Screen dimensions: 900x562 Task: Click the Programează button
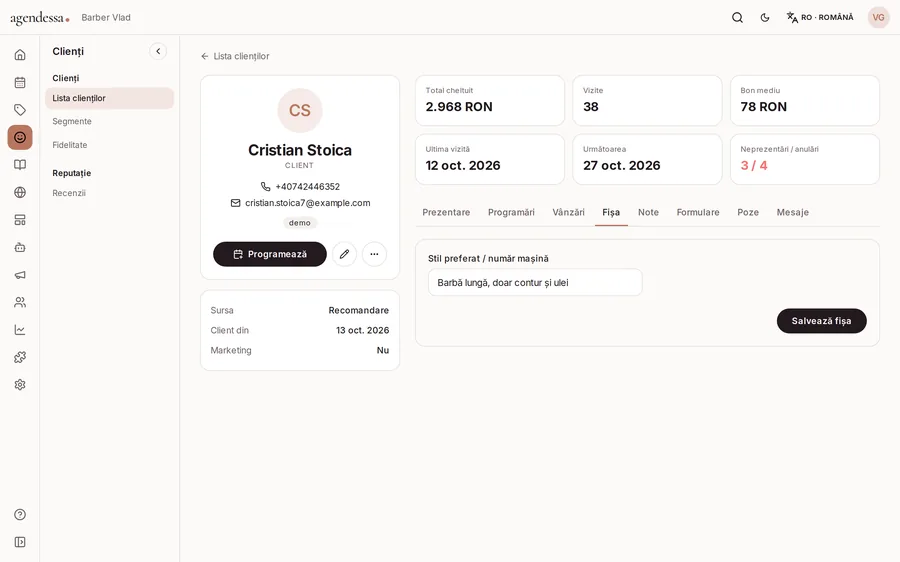click(x=270, y=254)
